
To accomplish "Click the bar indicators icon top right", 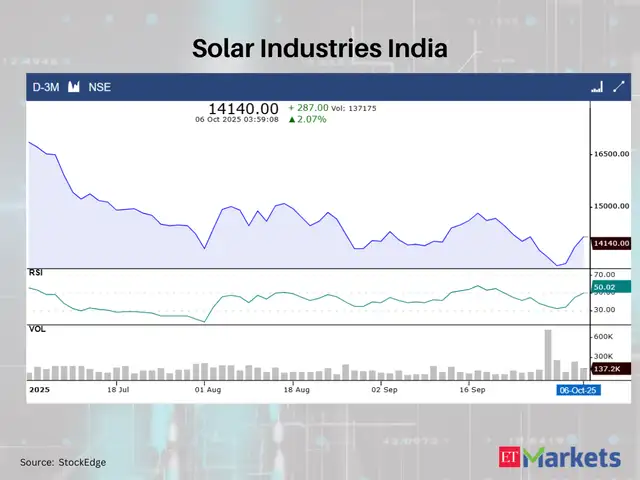I will 597,87.
